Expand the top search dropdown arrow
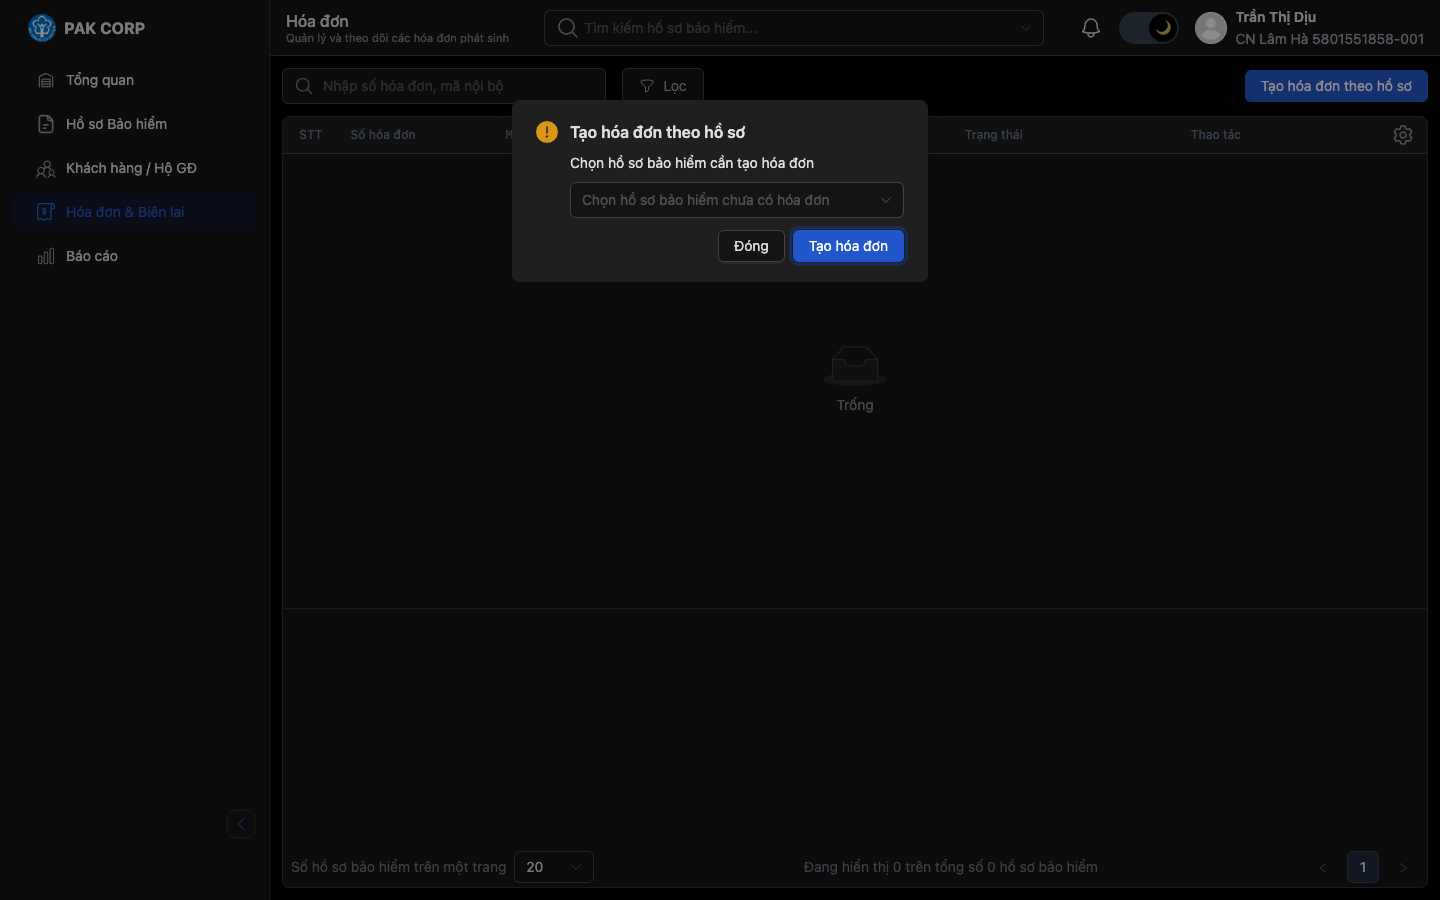The height and width of the screenshot is (900, 1440). click(1026, 28)
